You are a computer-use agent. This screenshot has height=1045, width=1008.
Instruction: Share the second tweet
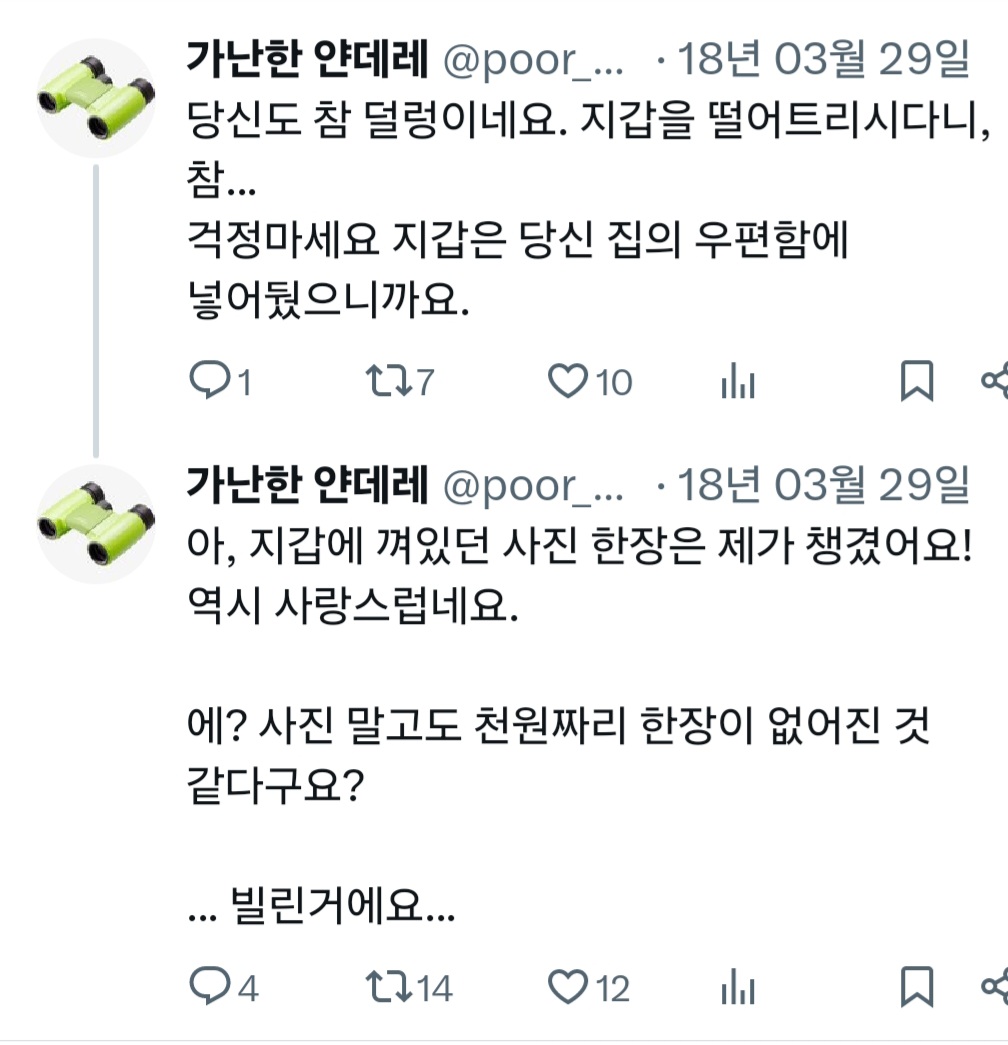point(996,988)
